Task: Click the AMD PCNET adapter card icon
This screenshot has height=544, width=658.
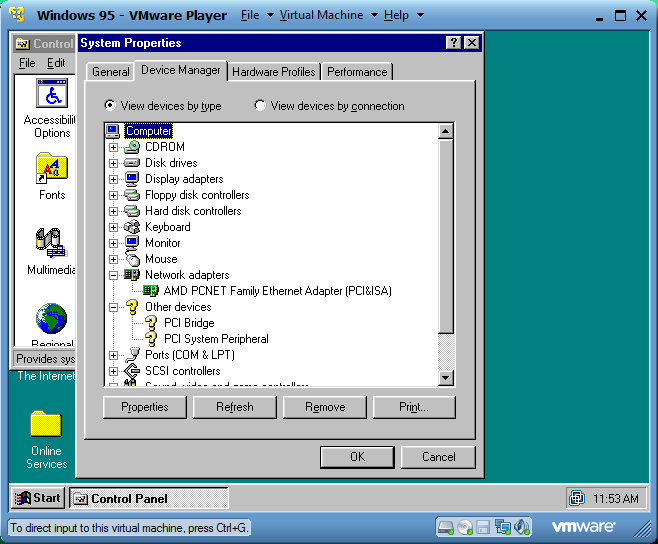Action: pyautogui.click(x=151, y=290)
